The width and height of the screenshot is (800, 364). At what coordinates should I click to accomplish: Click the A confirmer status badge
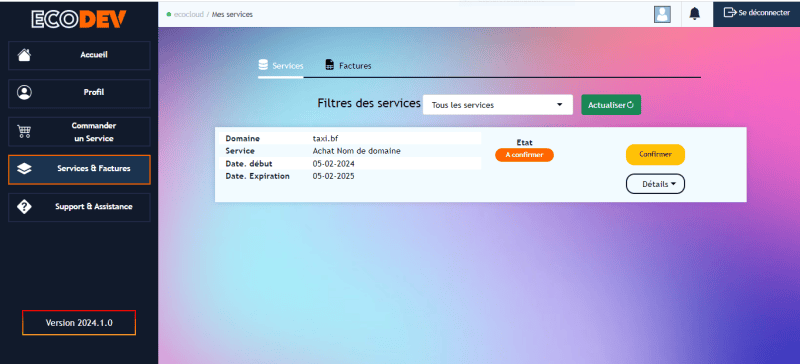point(524,155)
